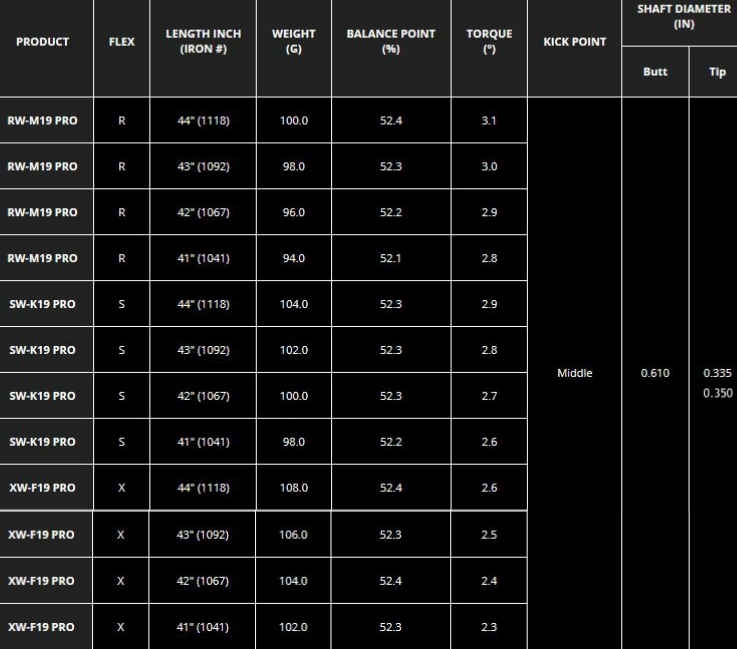Click balance point 52.3 in XW-F19 PRO 41" row
Image resolution: width=737 pixels, height=649 pixels.
pos(391,627)
